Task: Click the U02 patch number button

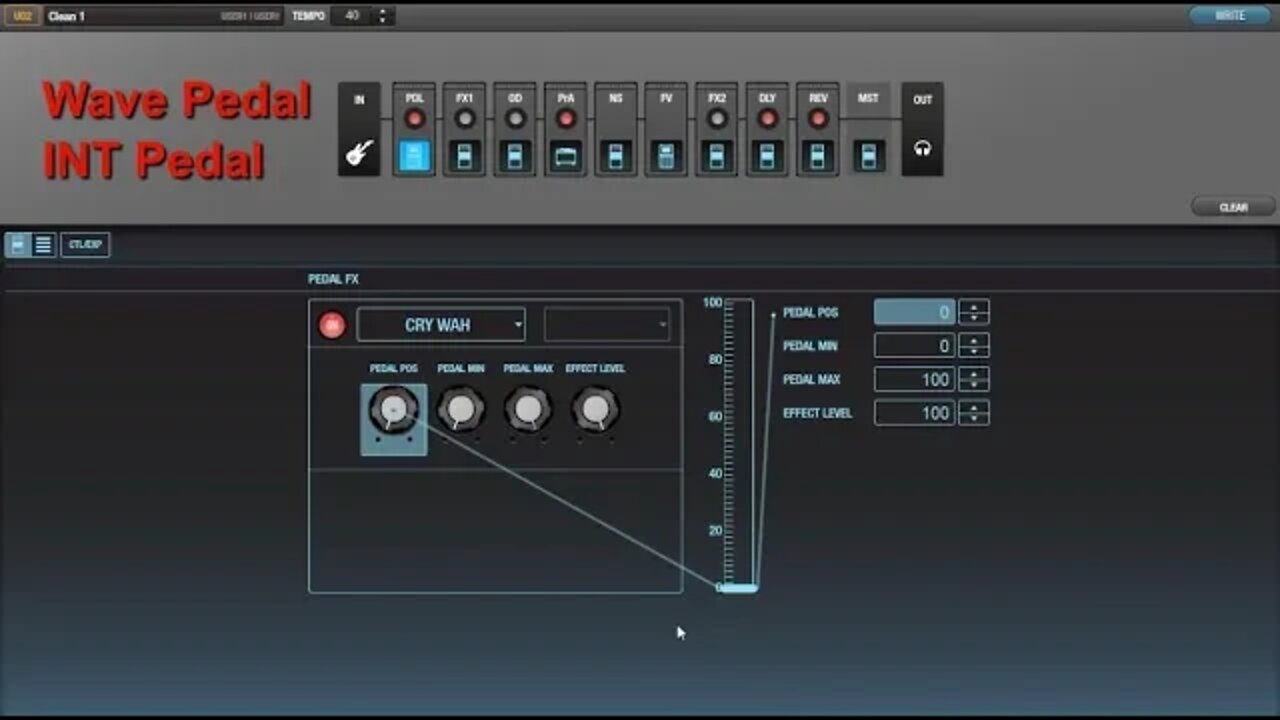Action: [x=23, y=16]
